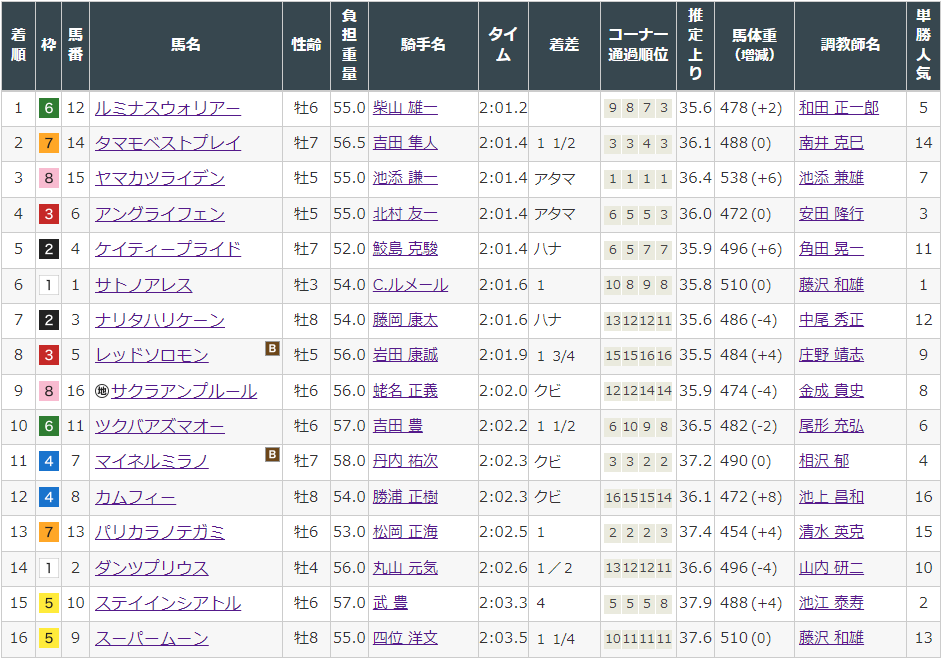This screenshot has width=943, height=660.
Task: Open jockey 松岡 正海 profile
Action: [x=405, y=532]
